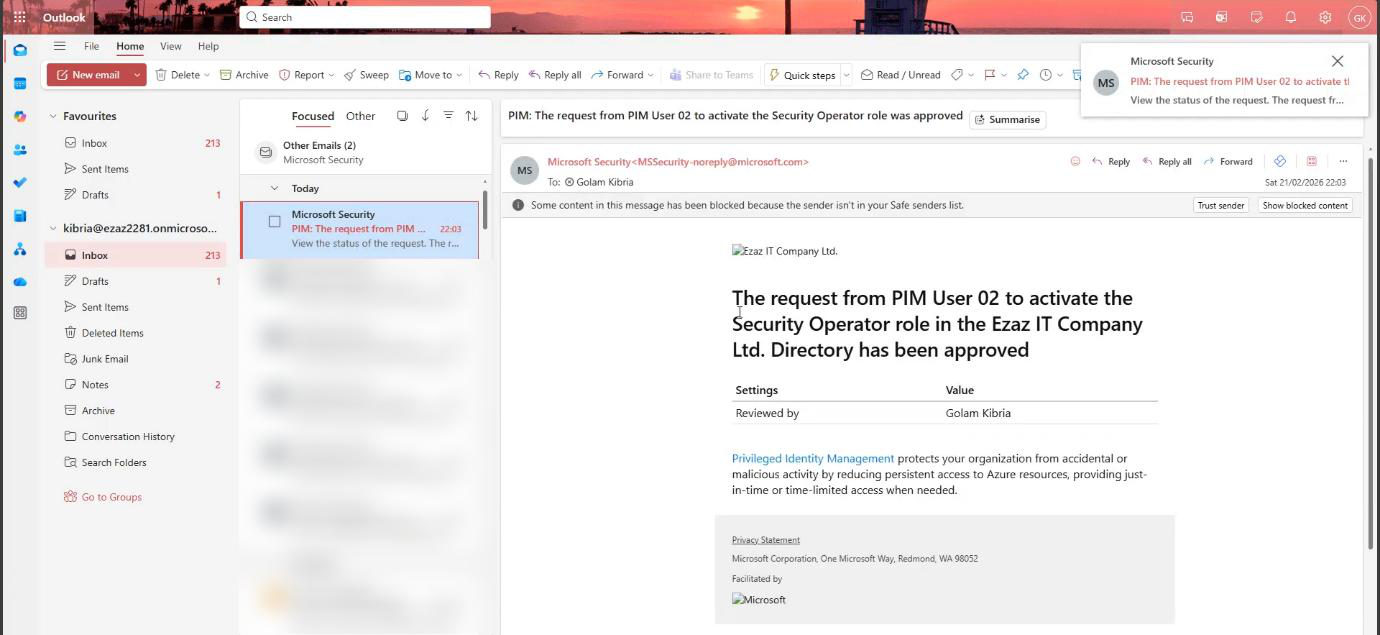Reply all using the ribbon button
The width and height of the screenshot is (1380, 635).
[x=555, y=75]
